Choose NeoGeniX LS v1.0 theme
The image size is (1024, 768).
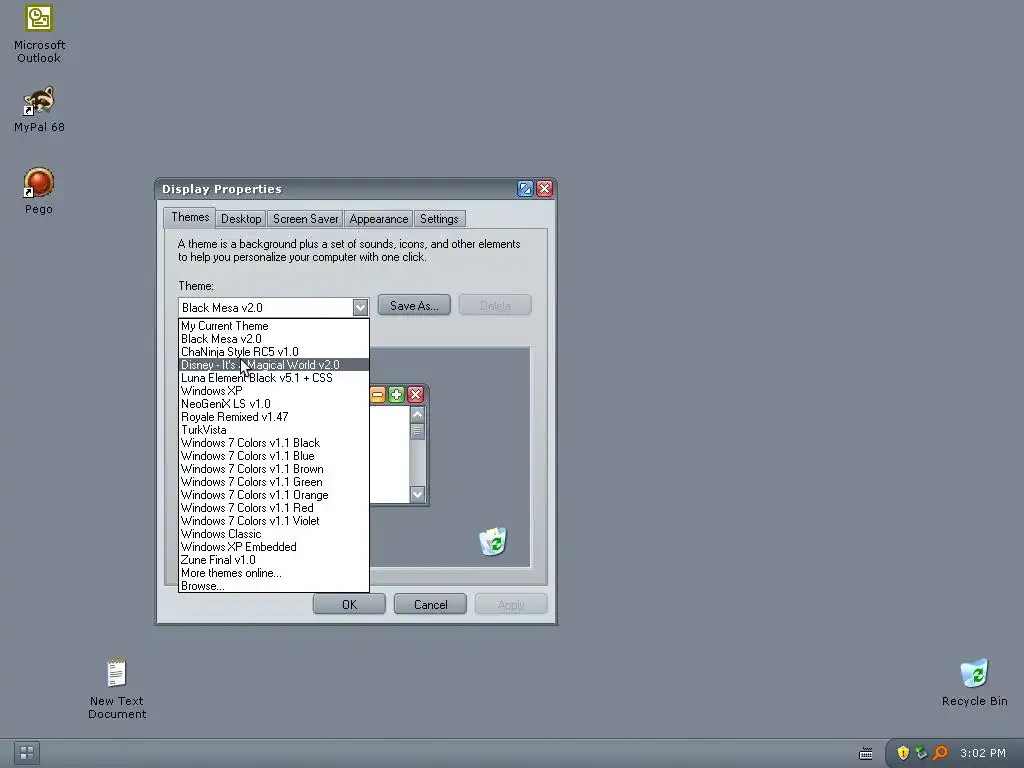274,404
